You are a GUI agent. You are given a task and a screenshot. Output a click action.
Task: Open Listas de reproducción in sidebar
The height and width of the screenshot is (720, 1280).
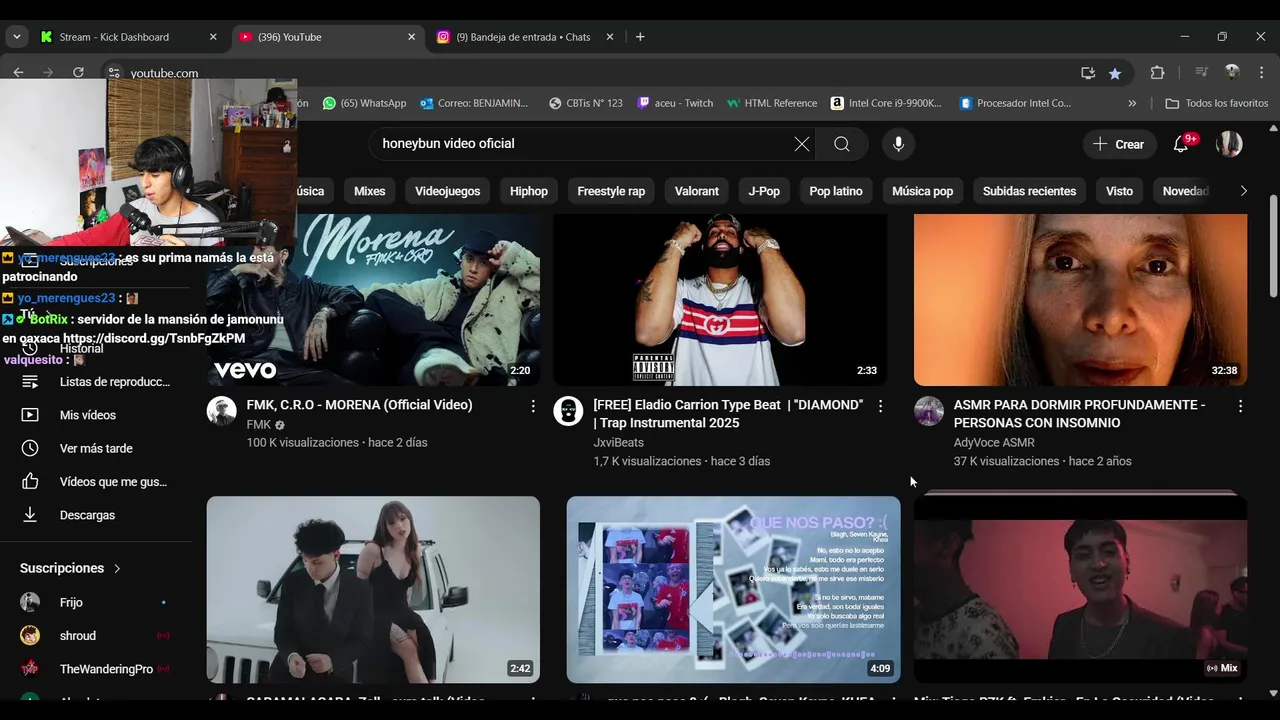[96, 382]
